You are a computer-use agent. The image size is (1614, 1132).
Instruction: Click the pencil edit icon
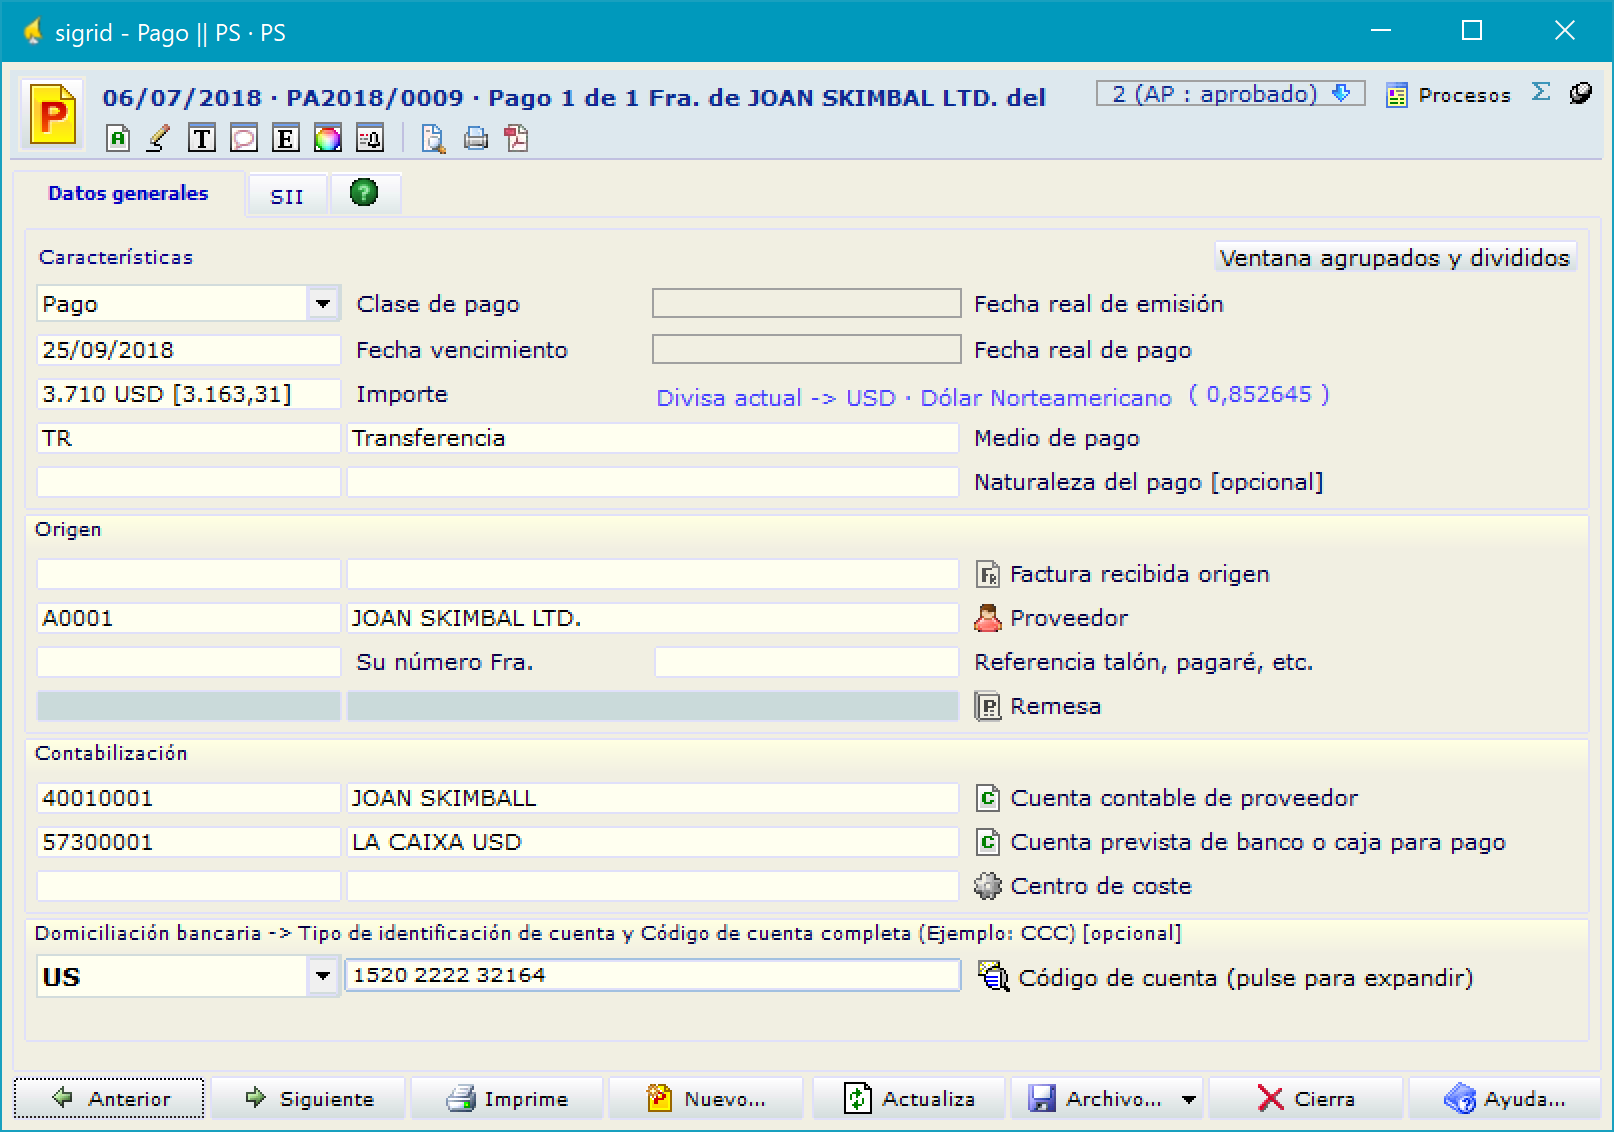click(x=159, y=138)
